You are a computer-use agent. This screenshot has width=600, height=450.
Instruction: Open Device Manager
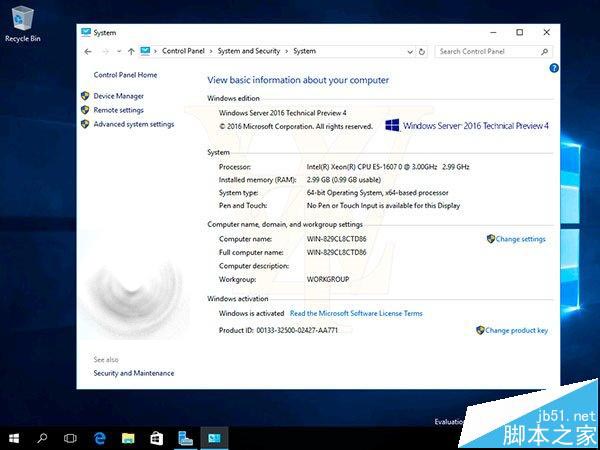tap(119, 96)
